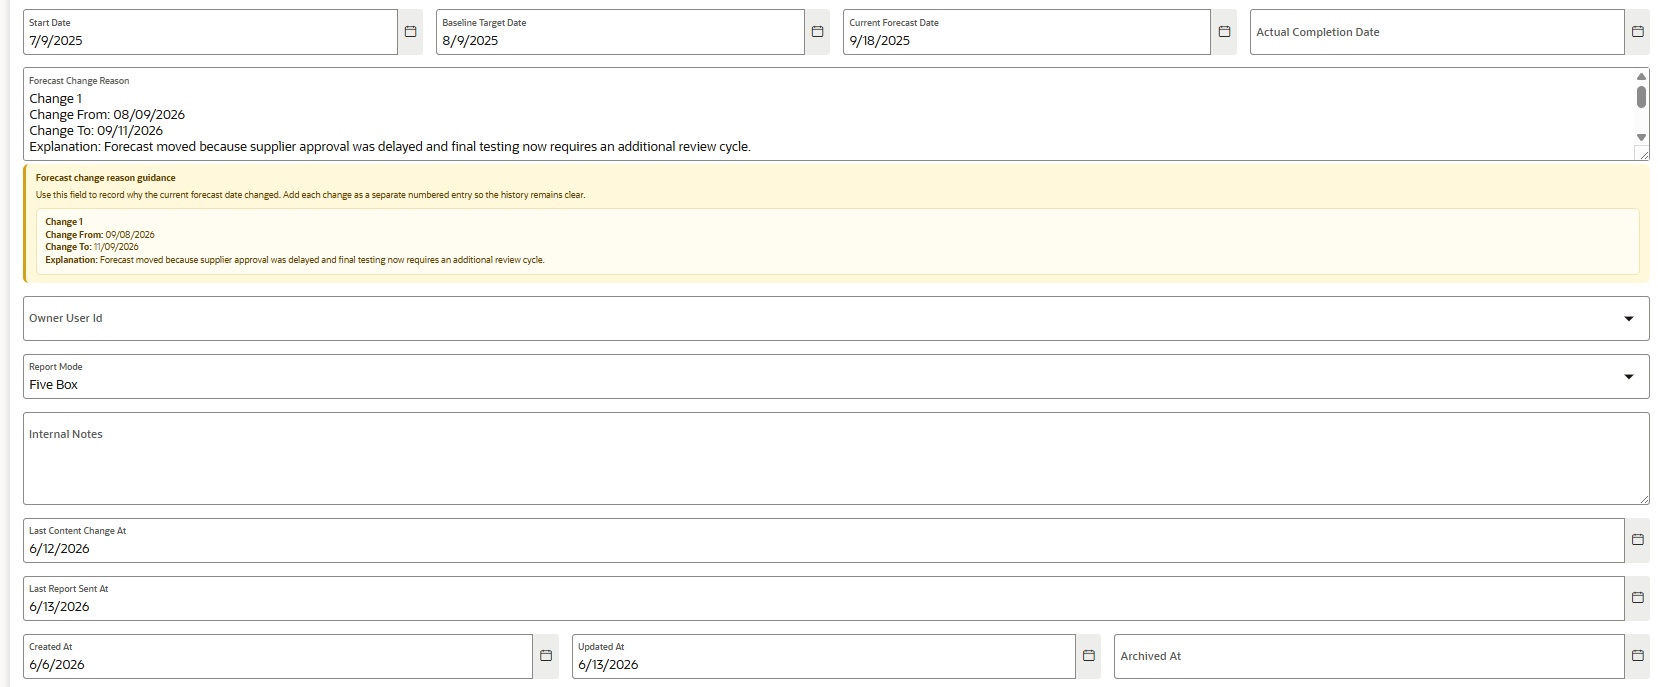Click the 'Change 1' title in the guidance box
This screenshot has height=687, width=1658.
click(x=64, y=222)
